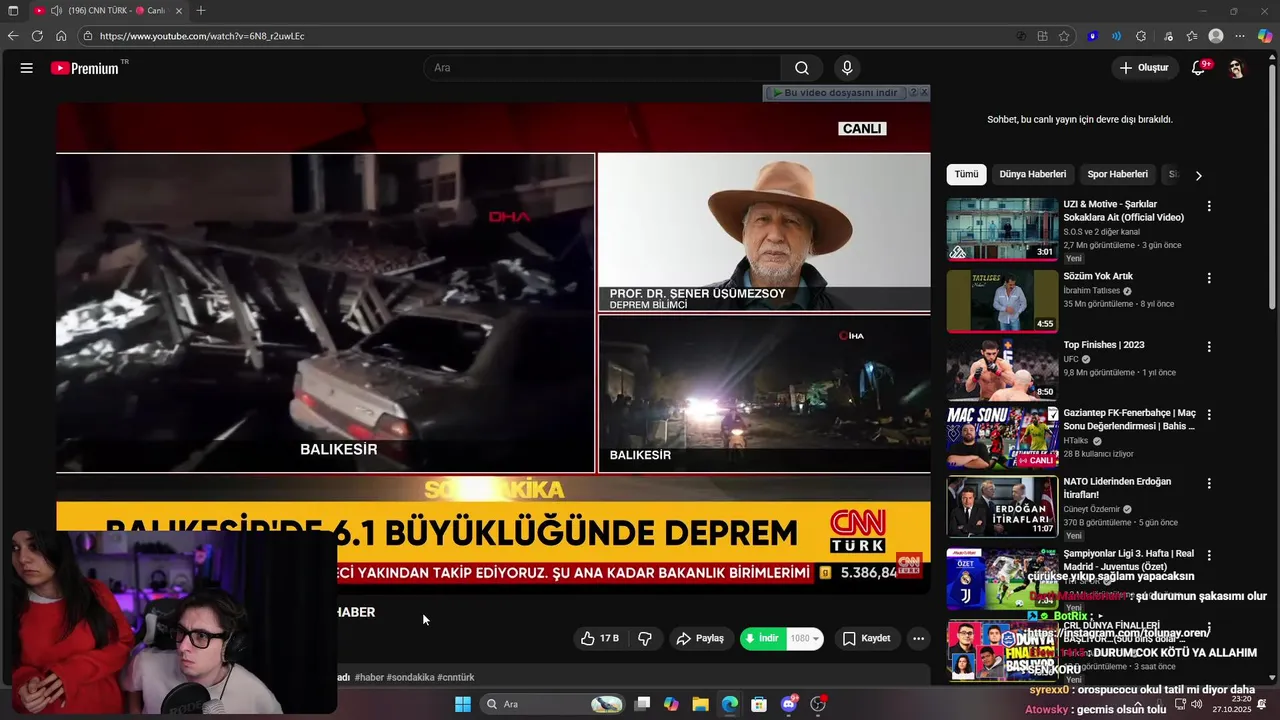Open options for Top Finishes 2023 video
1280x720 pixels.
tap(1209, 347)
